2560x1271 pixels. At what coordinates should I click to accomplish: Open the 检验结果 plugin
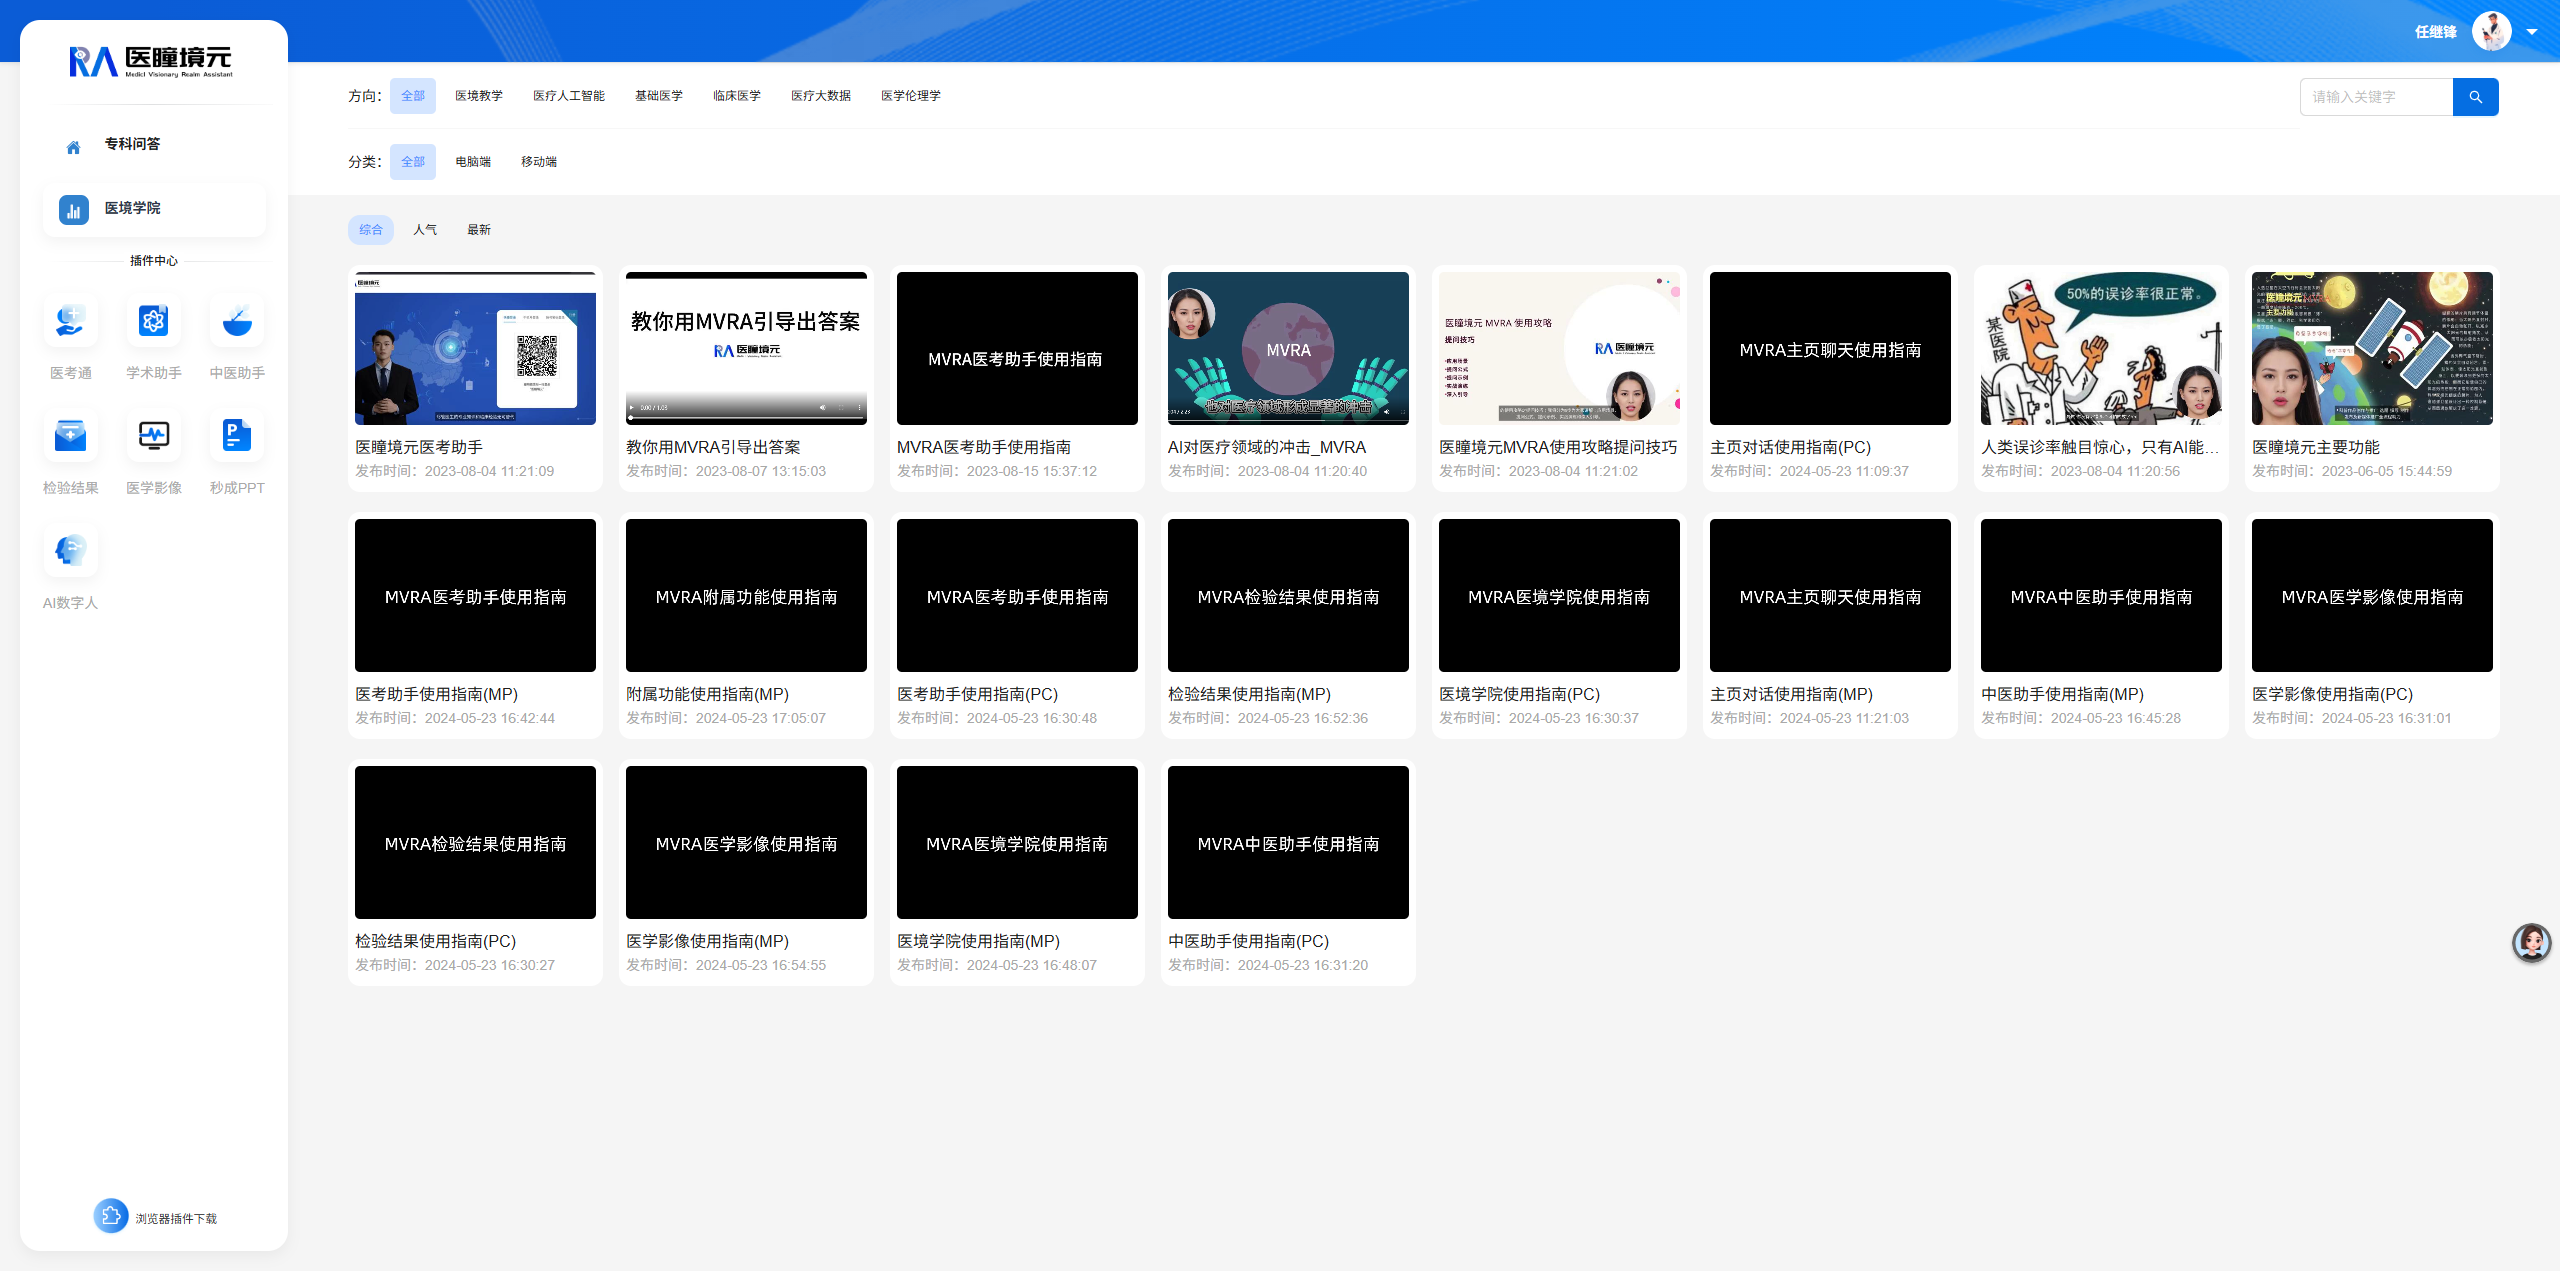click(70, 436)
